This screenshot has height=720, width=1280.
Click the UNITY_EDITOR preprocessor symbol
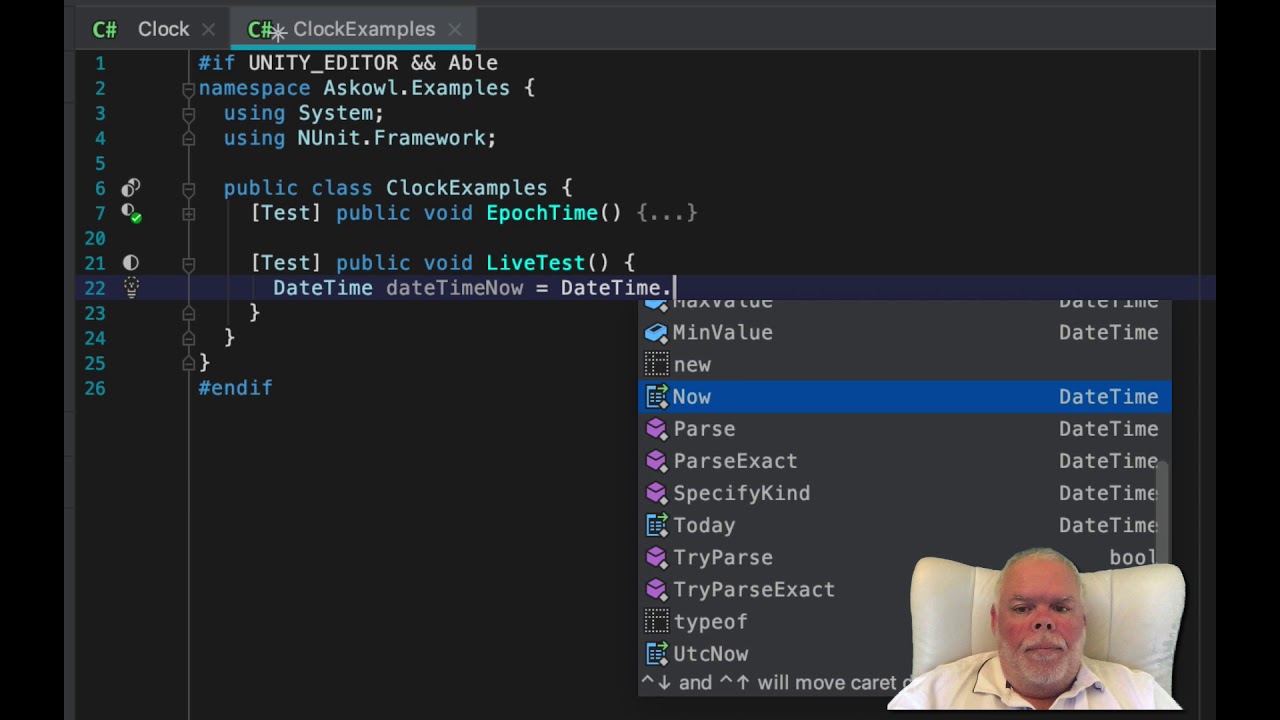click(x=323, y=63)
